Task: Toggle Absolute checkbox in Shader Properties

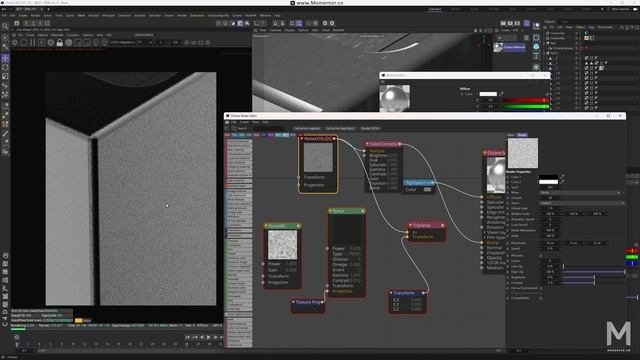Action: point(541,256)
